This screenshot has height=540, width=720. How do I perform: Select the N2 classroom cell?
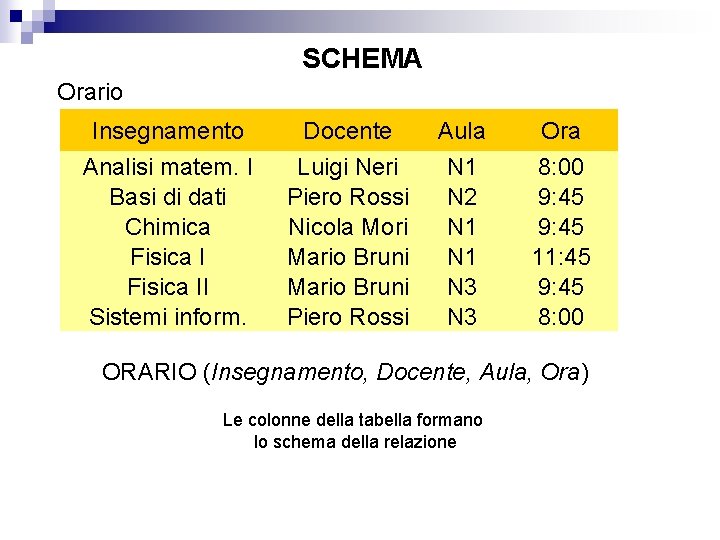[462, 197]
